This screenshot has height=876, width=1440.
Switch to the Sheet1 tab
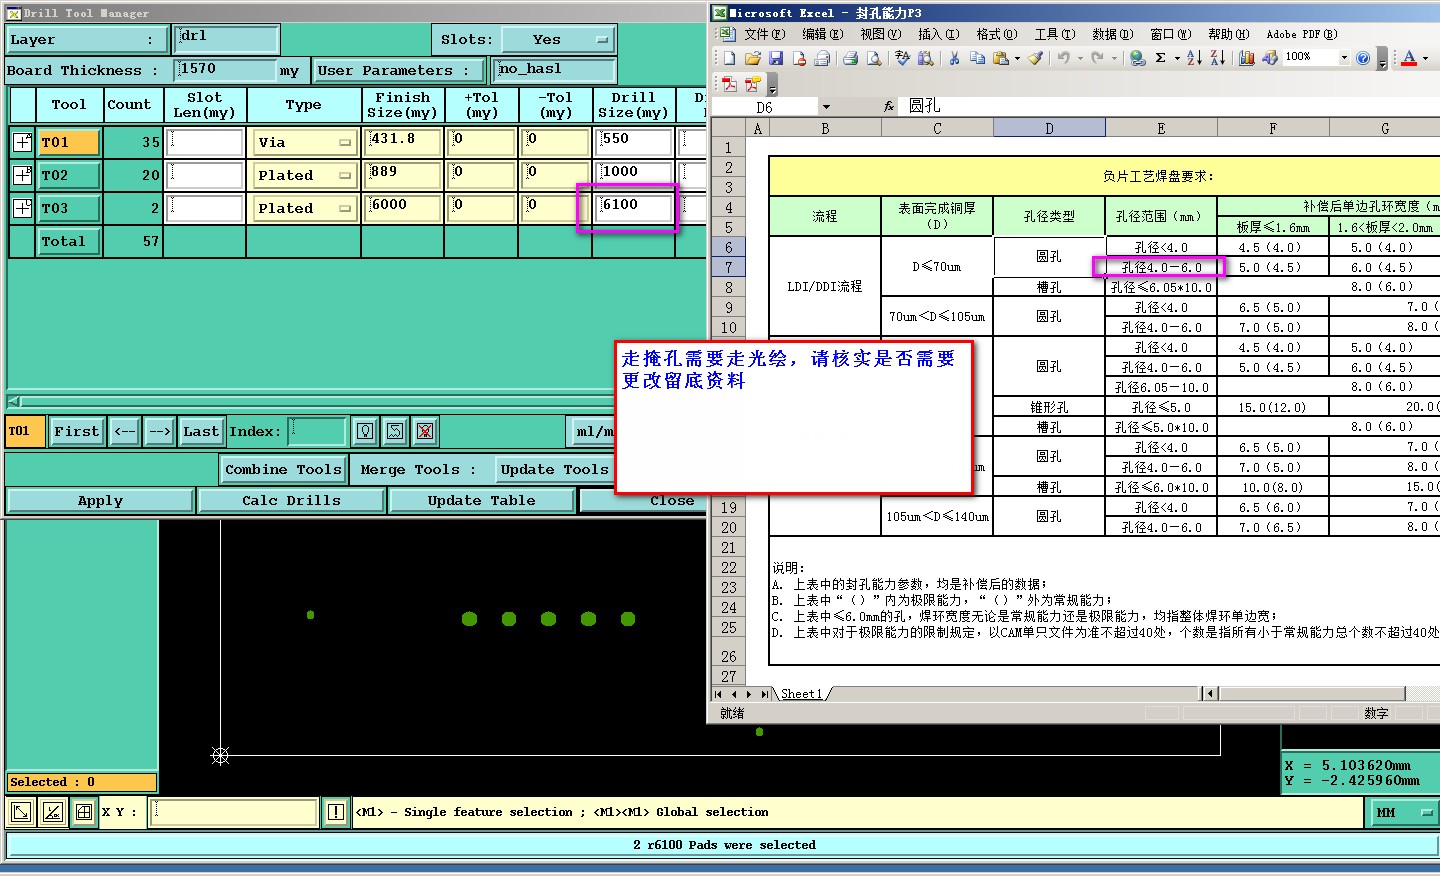[x=801, y=694]
